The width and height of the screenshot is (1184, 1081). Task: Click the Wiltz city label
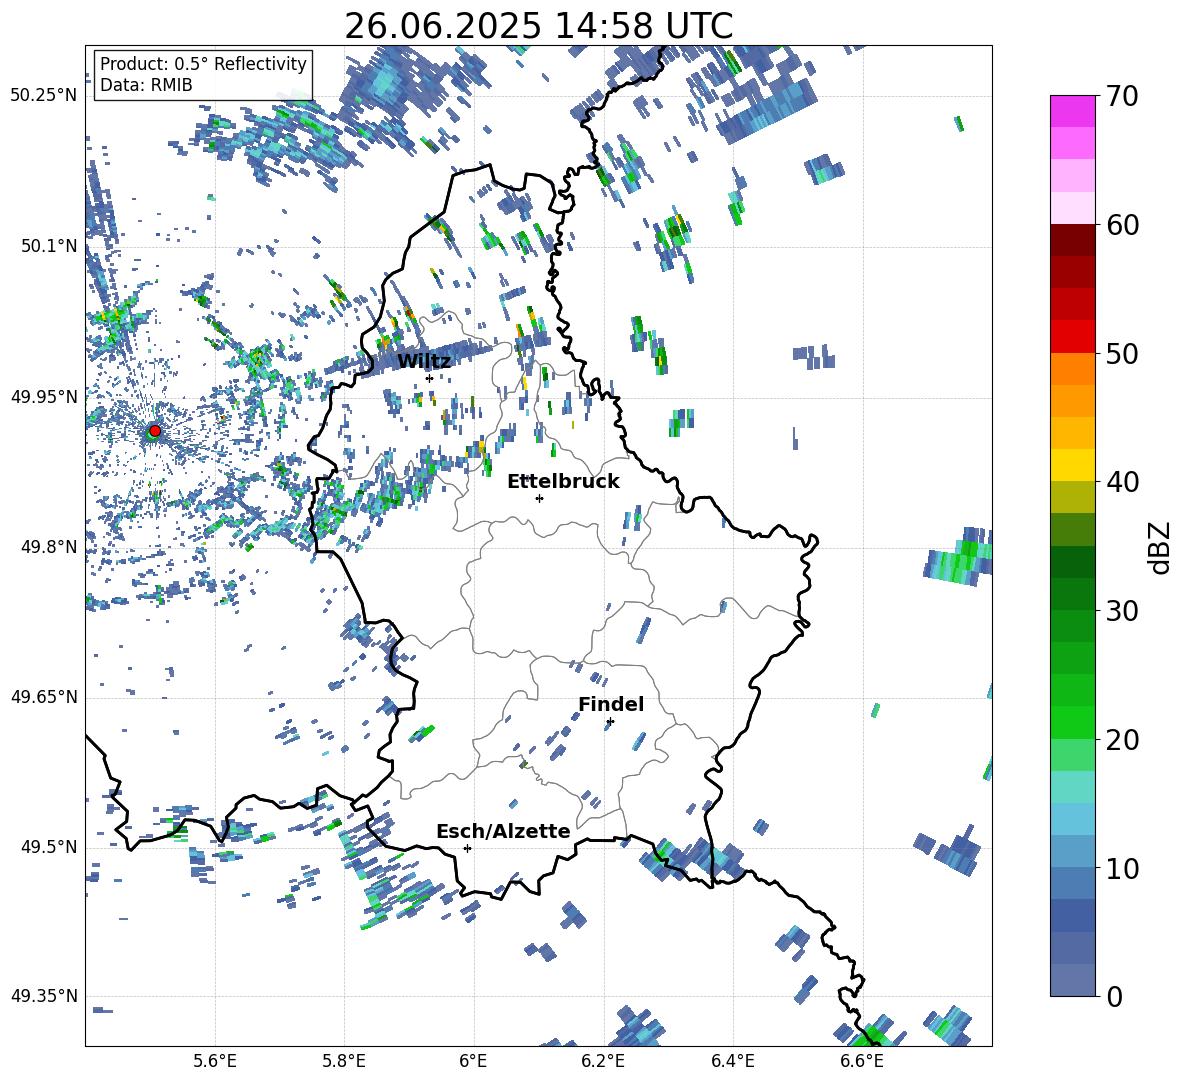424,362
